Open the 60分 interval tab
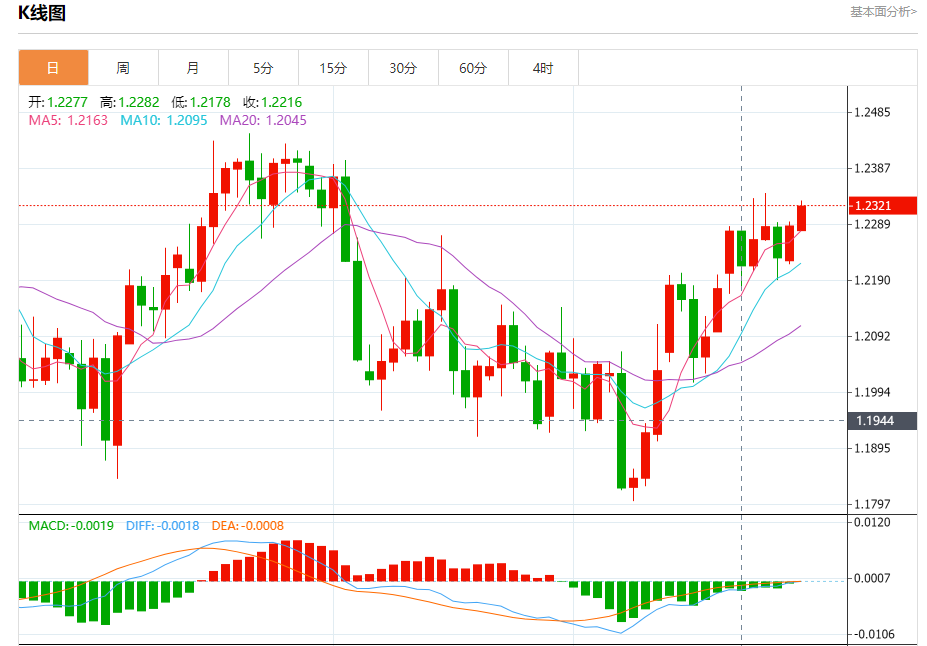 click(473, 68)
